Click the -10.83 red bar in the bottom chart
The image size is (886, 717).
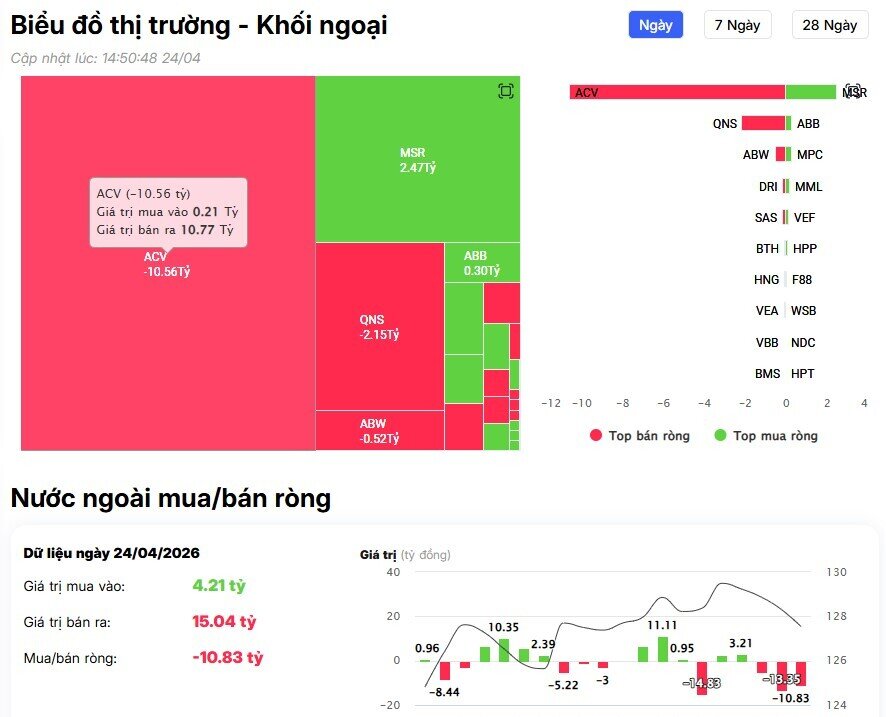(x=801, y=673)
